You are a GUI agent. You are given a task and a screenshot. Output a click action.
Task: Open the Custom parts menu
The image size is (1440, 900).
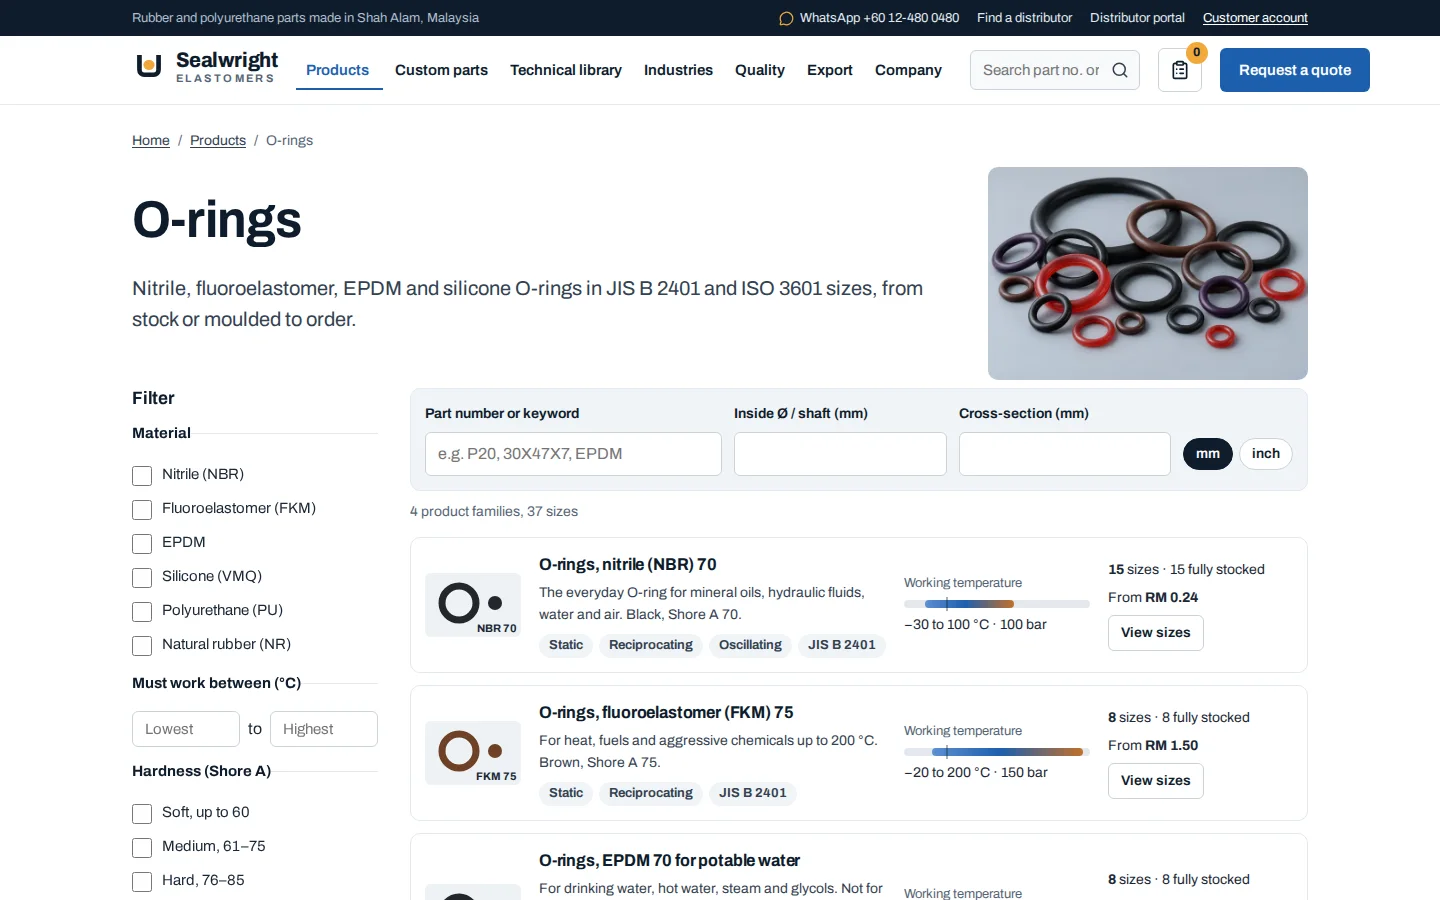(441, 70)
